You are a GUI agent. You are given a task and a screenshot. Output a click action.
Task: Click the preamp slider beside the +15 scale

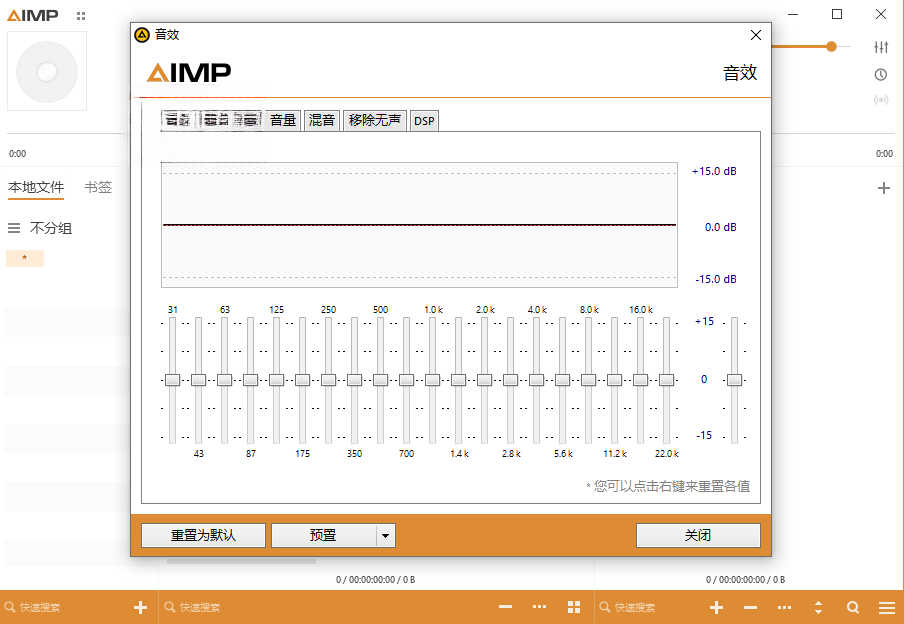tap(734, 379)
